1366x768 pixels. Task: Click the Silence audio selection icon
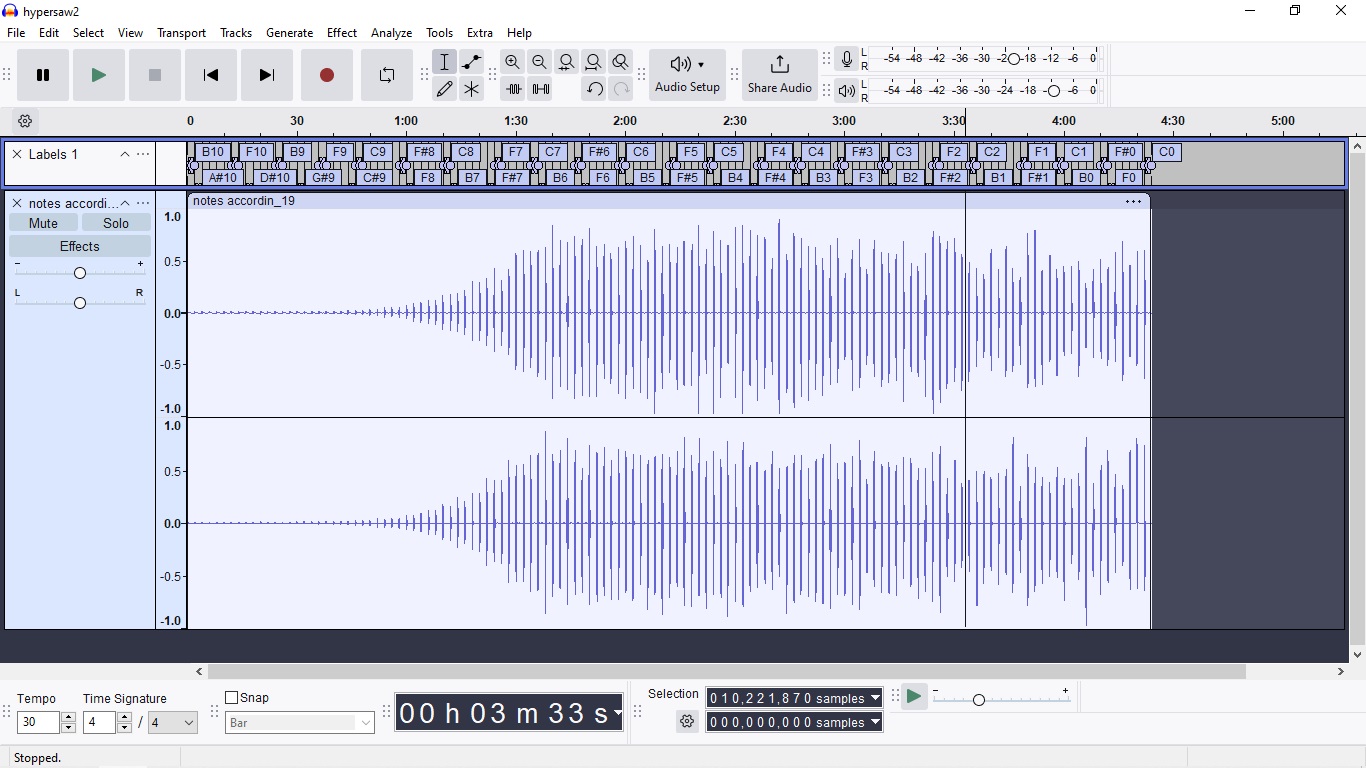tap(540, 89)
